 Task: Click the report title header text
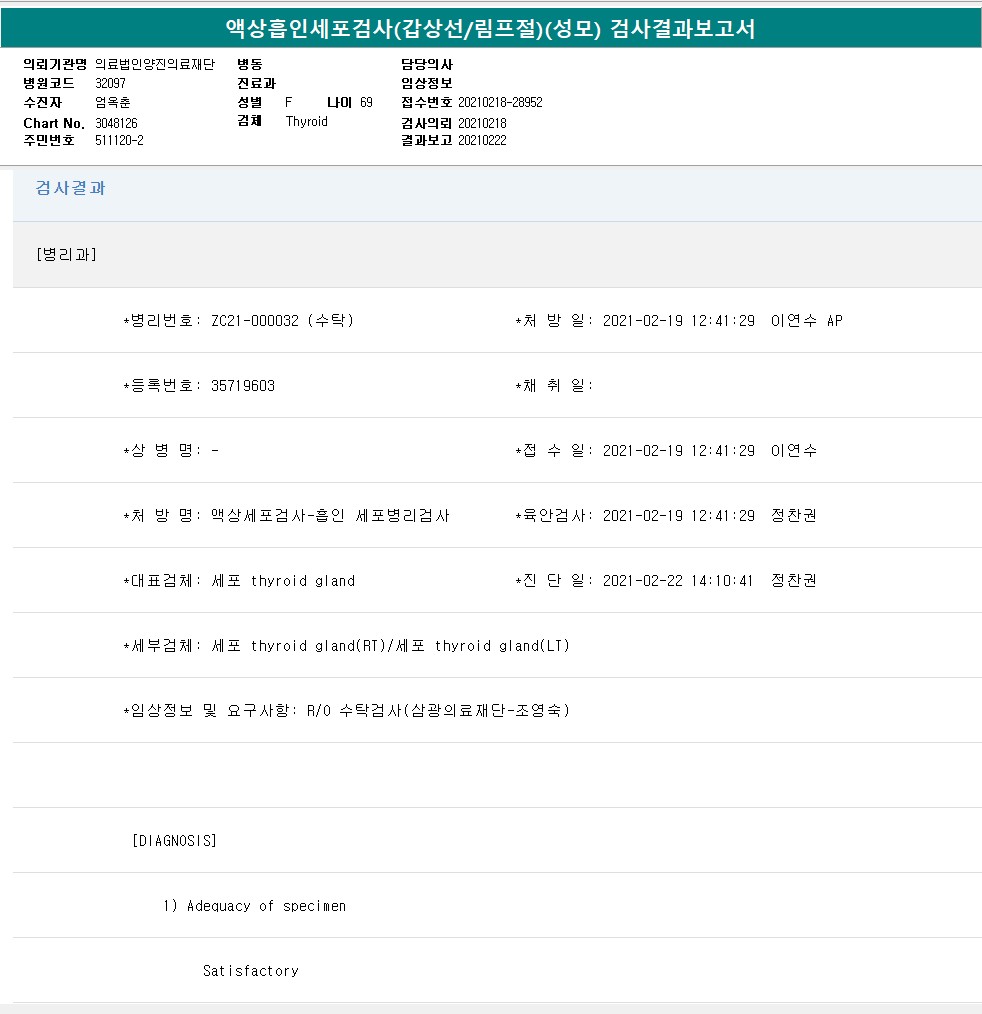click(490, 28)
